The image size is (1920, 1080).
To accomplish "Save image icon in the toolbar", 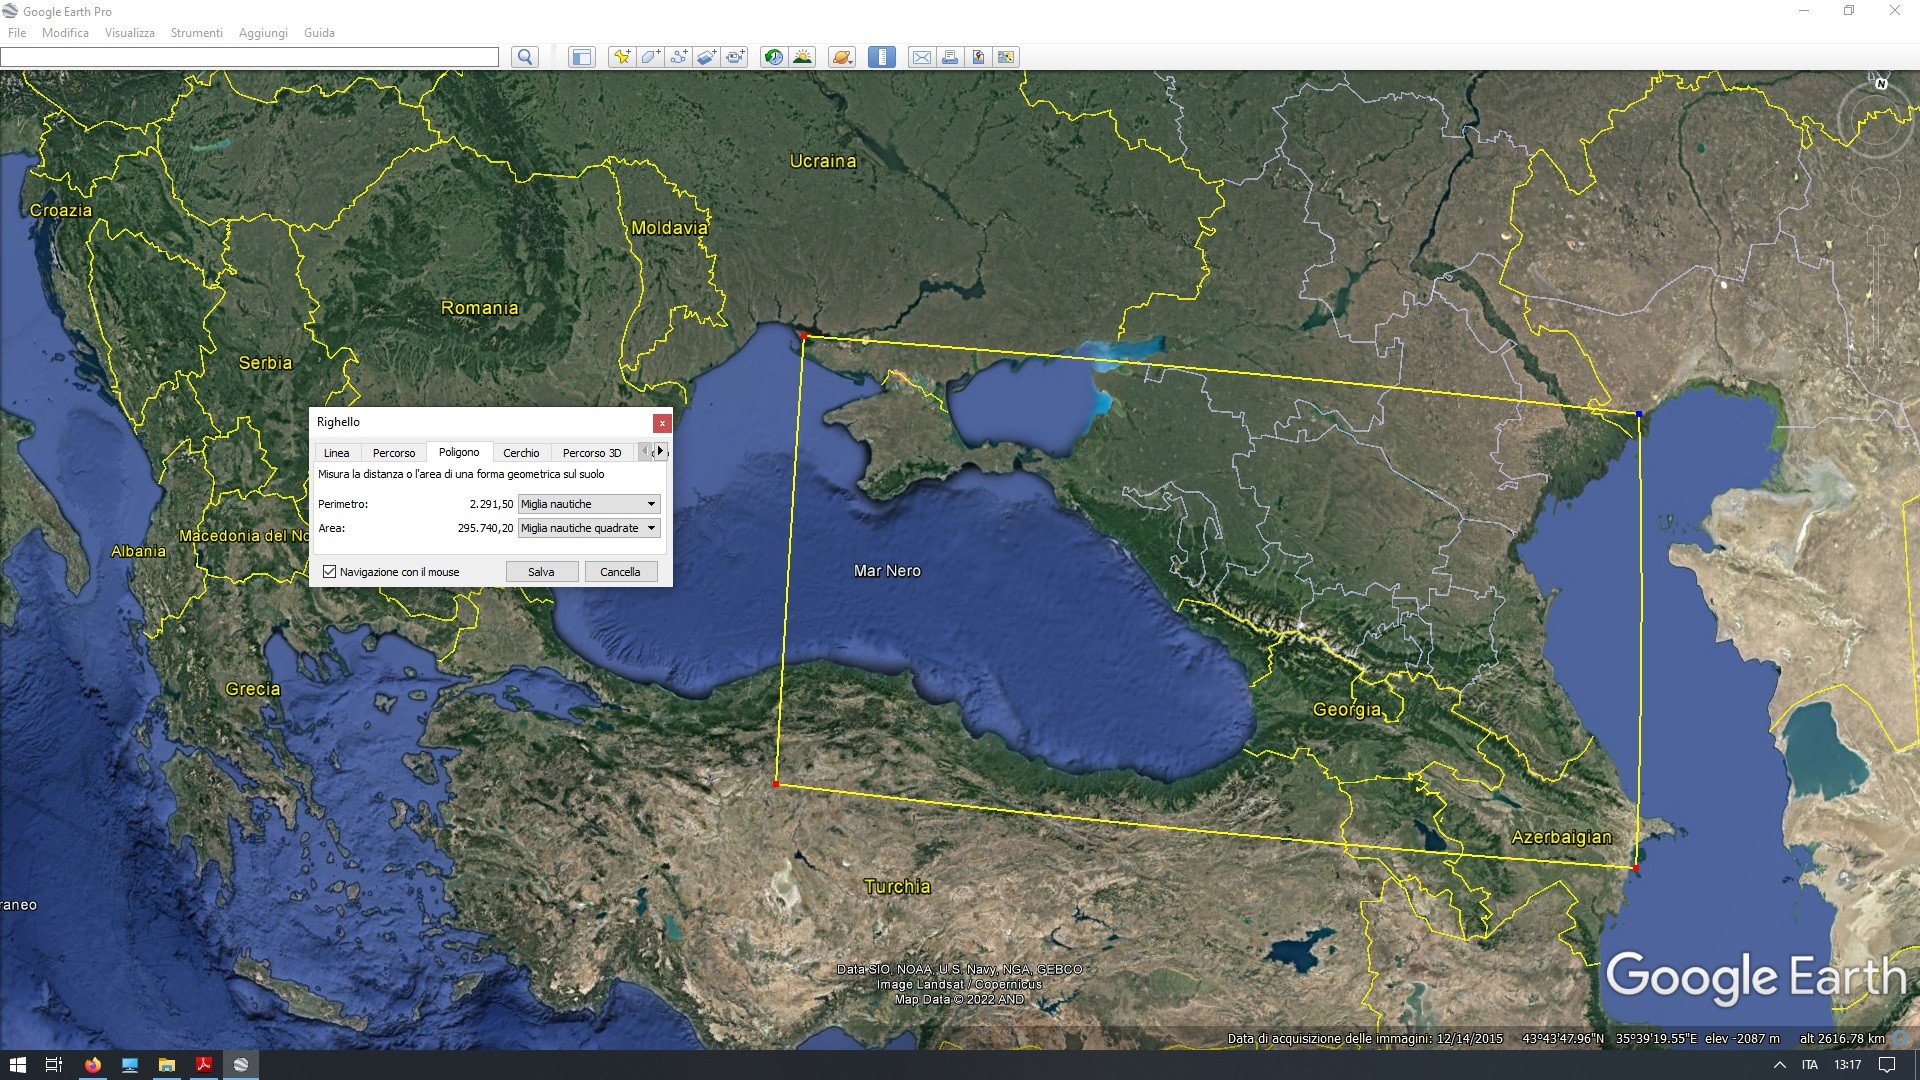I will pyautogui.click(x=978, y=57).
